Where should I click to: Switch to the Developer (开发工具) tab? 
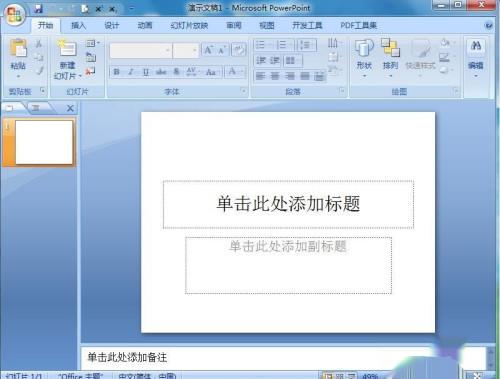307,25
